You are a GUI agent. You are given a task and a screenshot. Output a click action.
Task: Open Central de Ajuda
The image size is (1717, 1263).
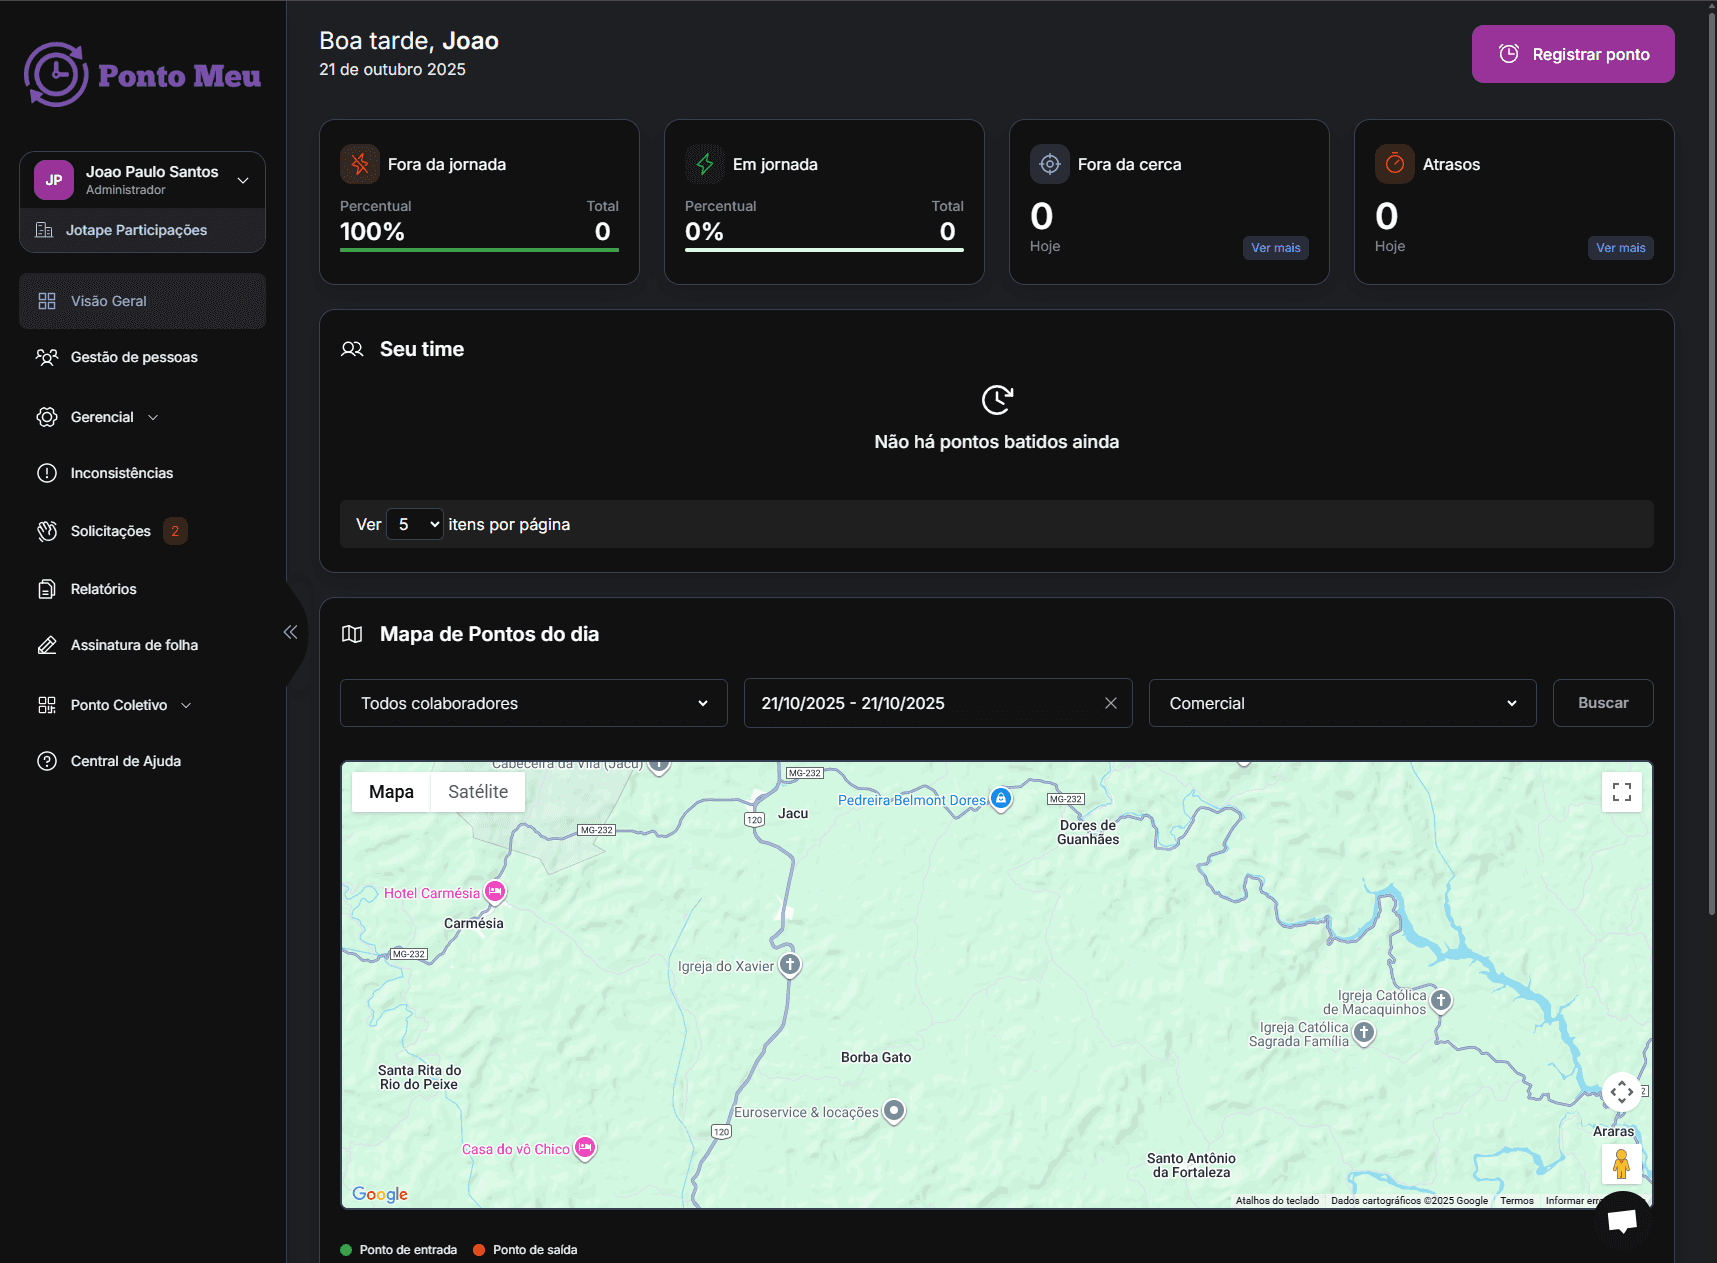point(124,761)
